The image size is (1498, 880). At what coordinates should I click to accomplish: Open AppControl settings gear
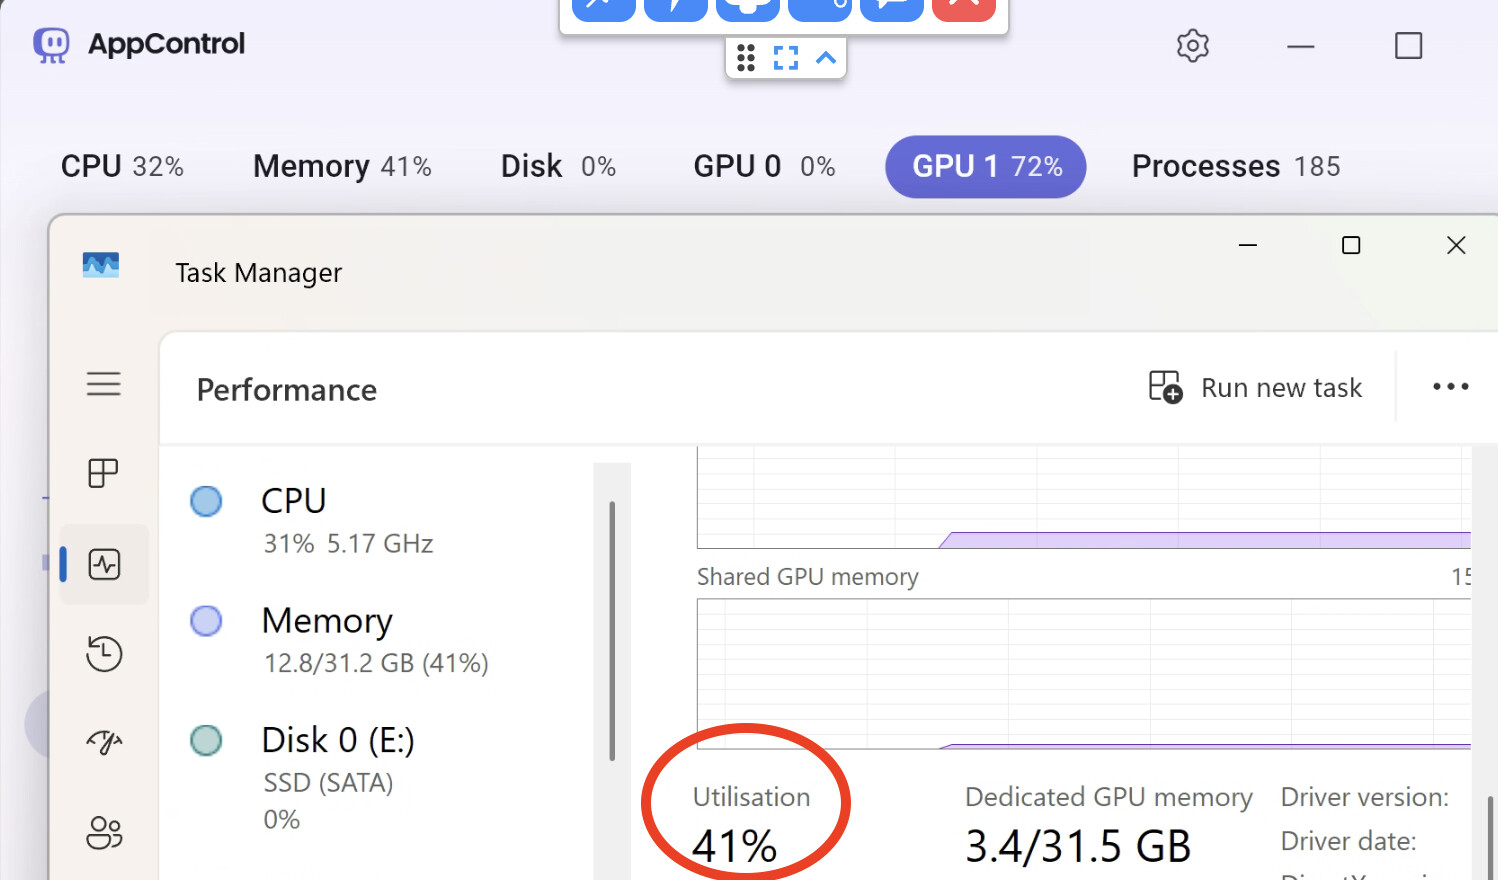1192,46
